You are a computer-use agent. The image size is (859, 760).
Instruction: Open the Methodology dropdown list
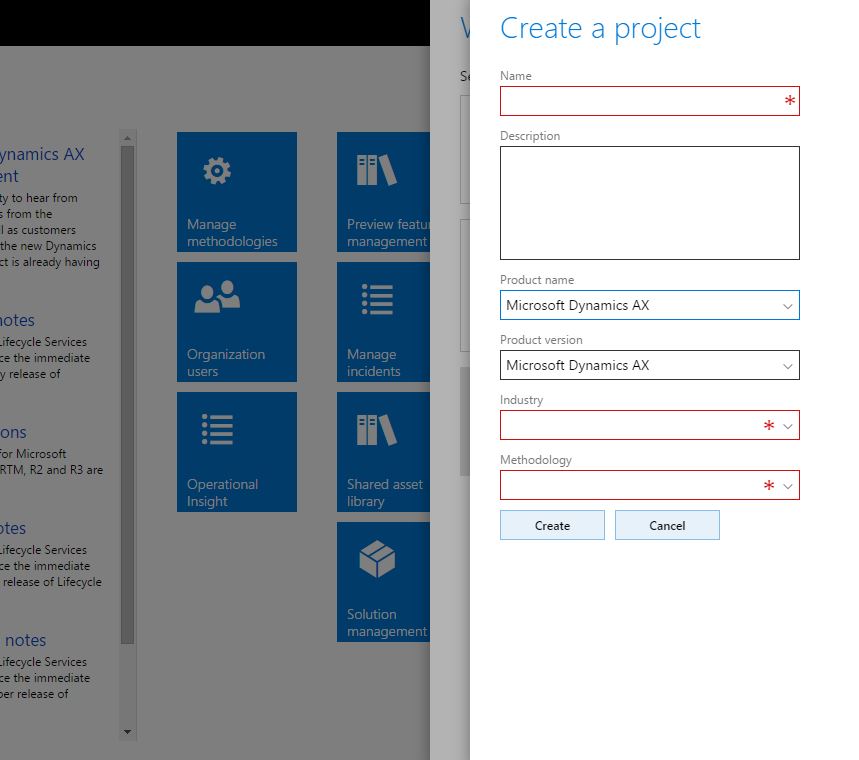(x=788, y=486)
